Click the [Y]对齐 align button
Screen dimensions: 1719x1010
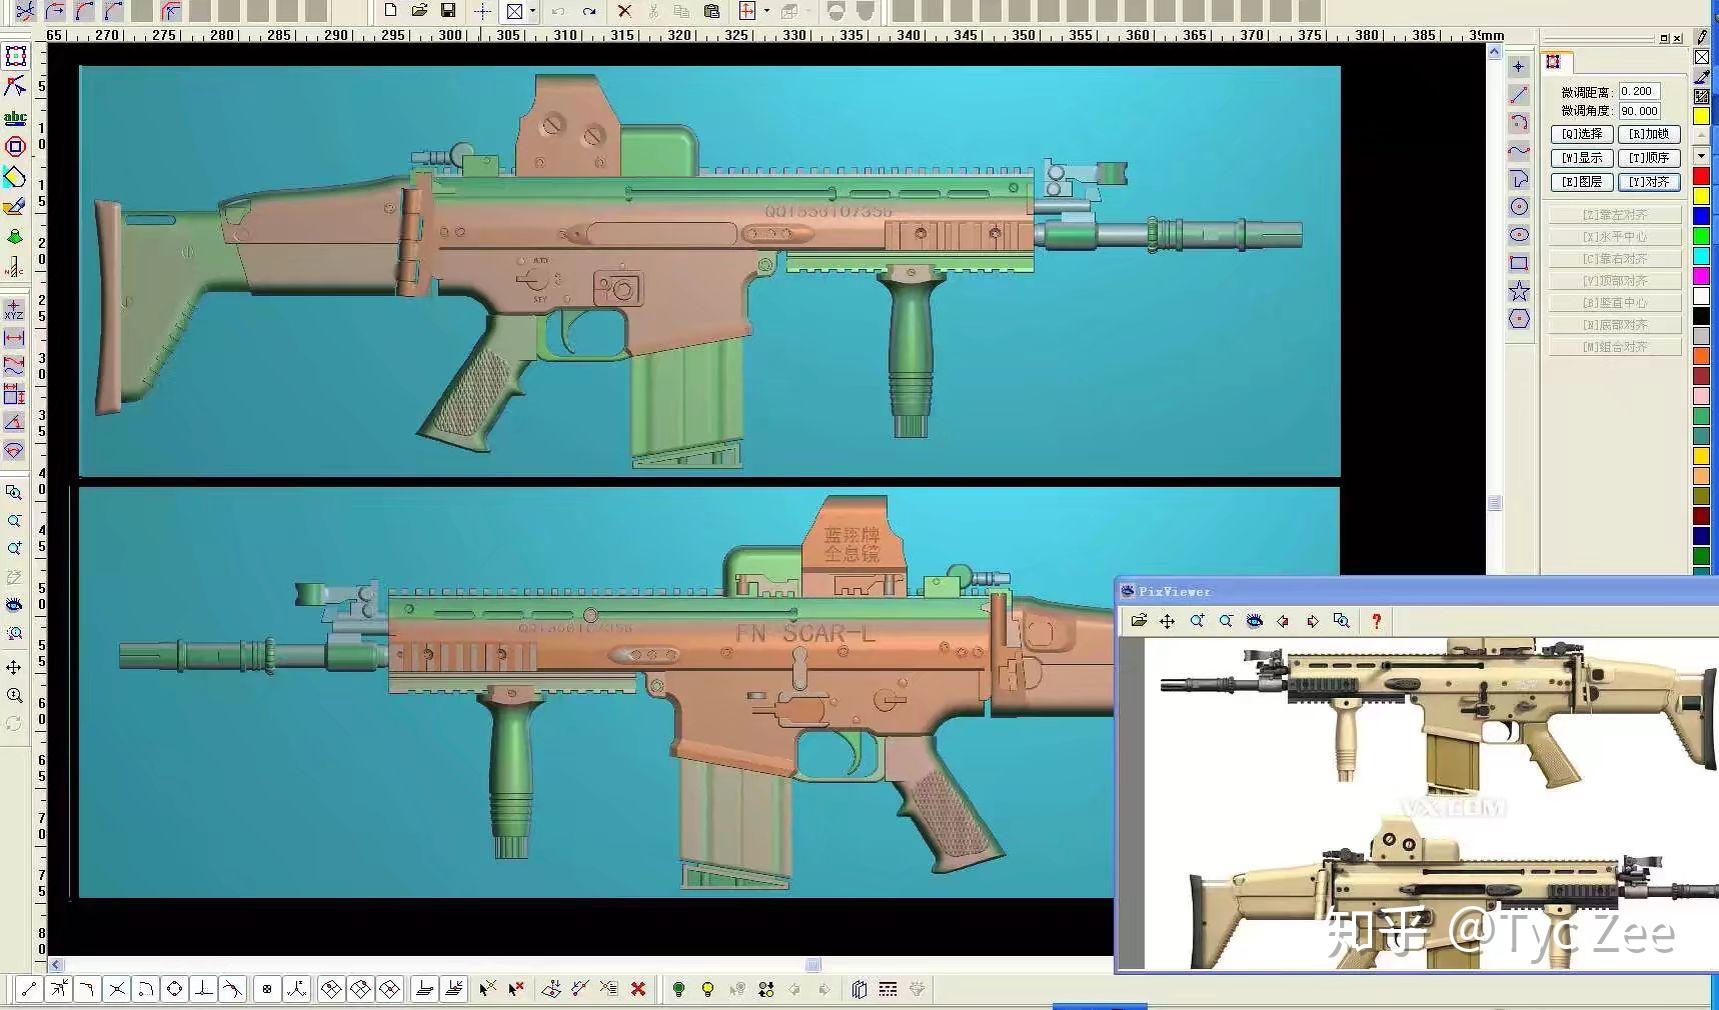(1649, 182)
